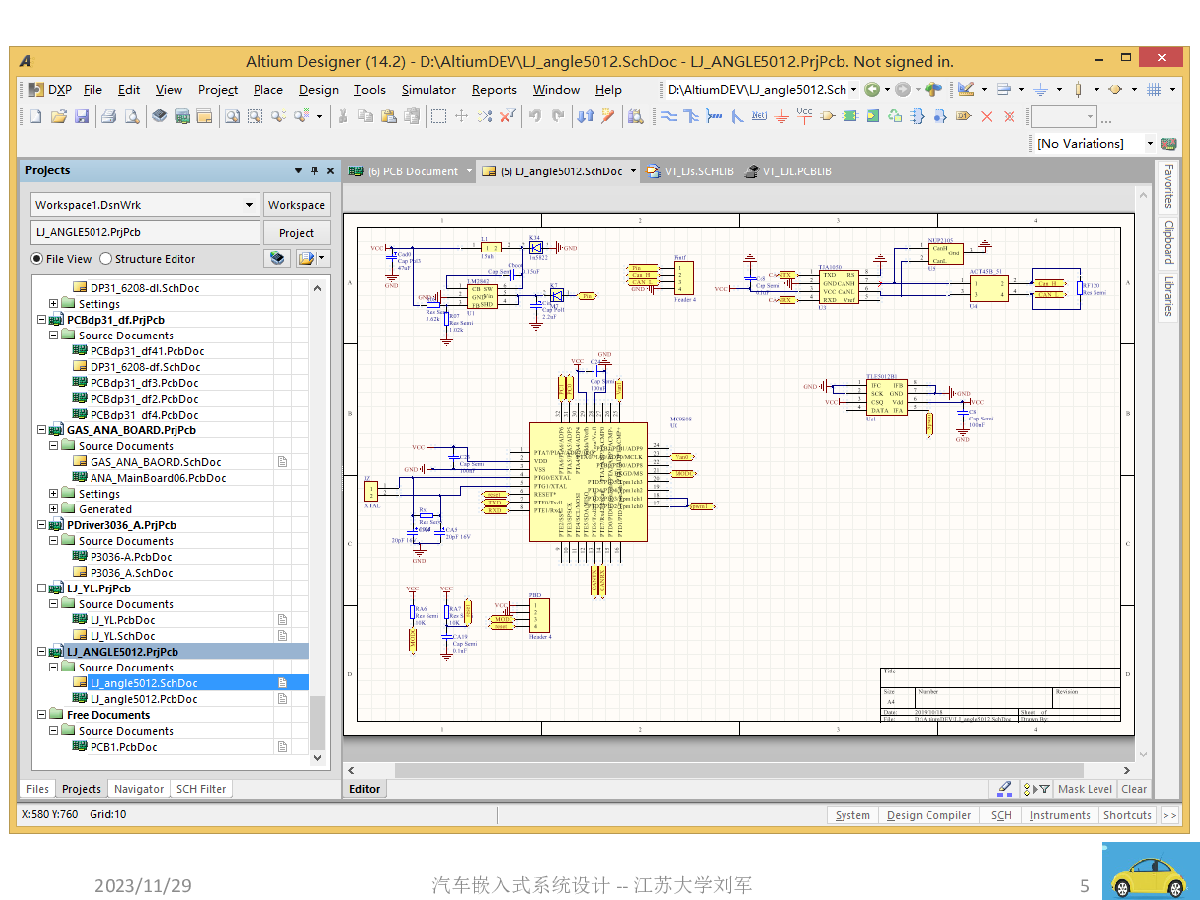Click the Instruments status button
The width and height of the screenshot is (1200, 900).
click(1060, 815)
